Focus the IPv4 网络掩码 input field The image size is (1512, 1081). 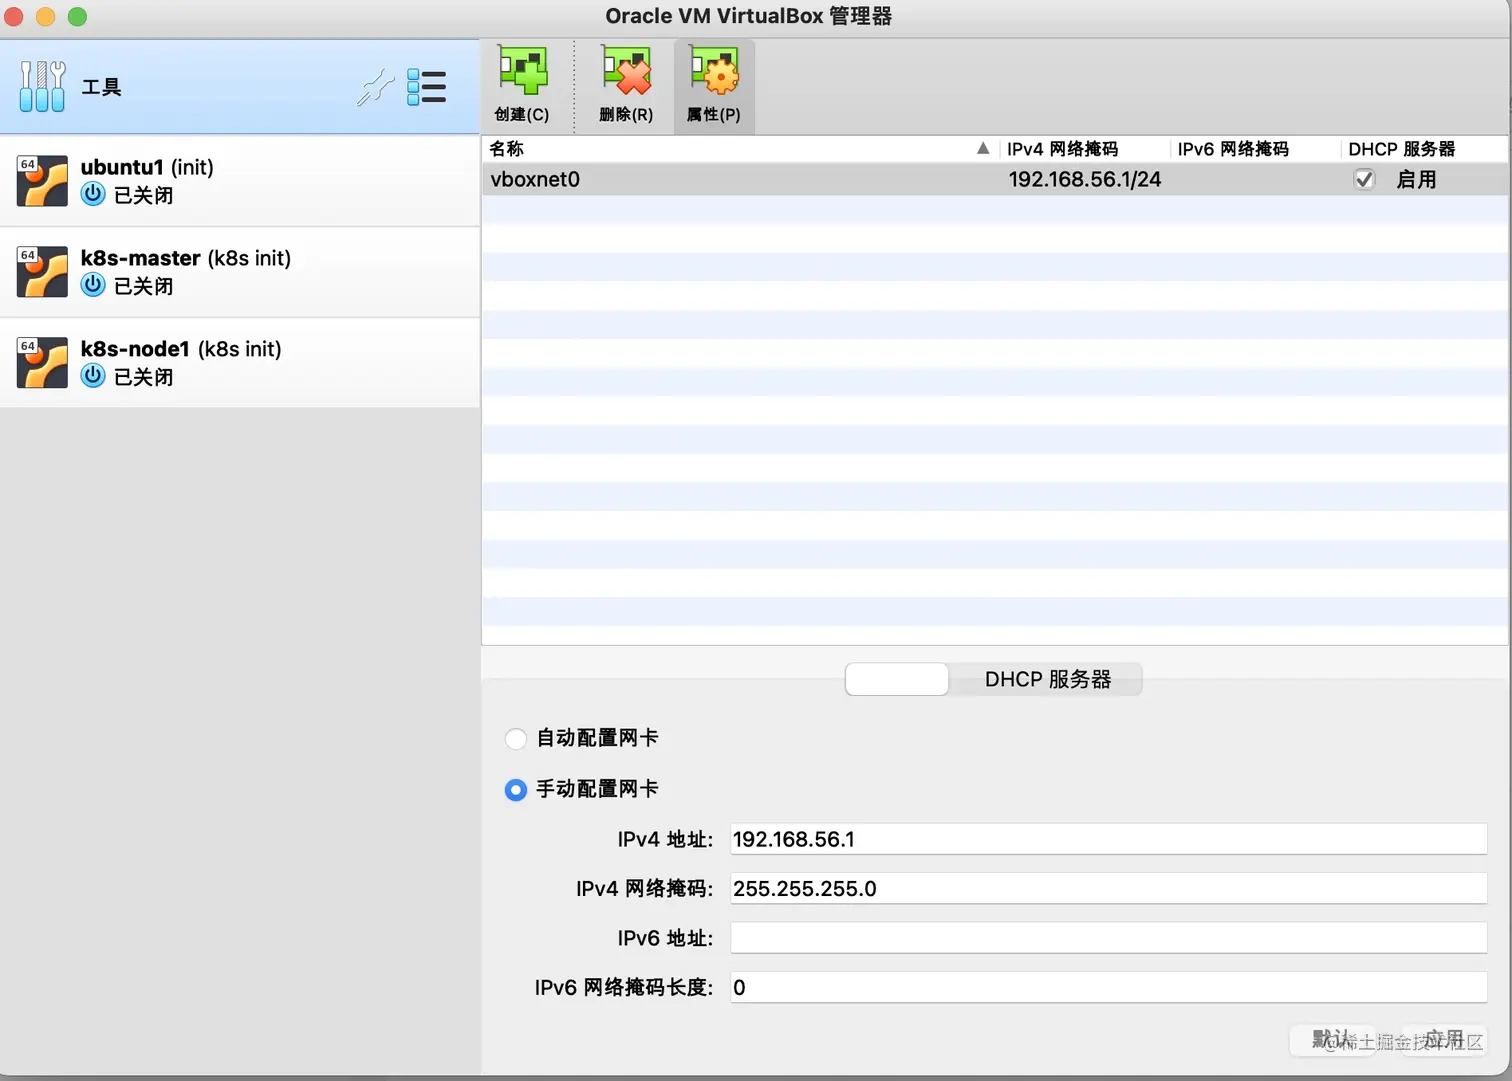1108,888
